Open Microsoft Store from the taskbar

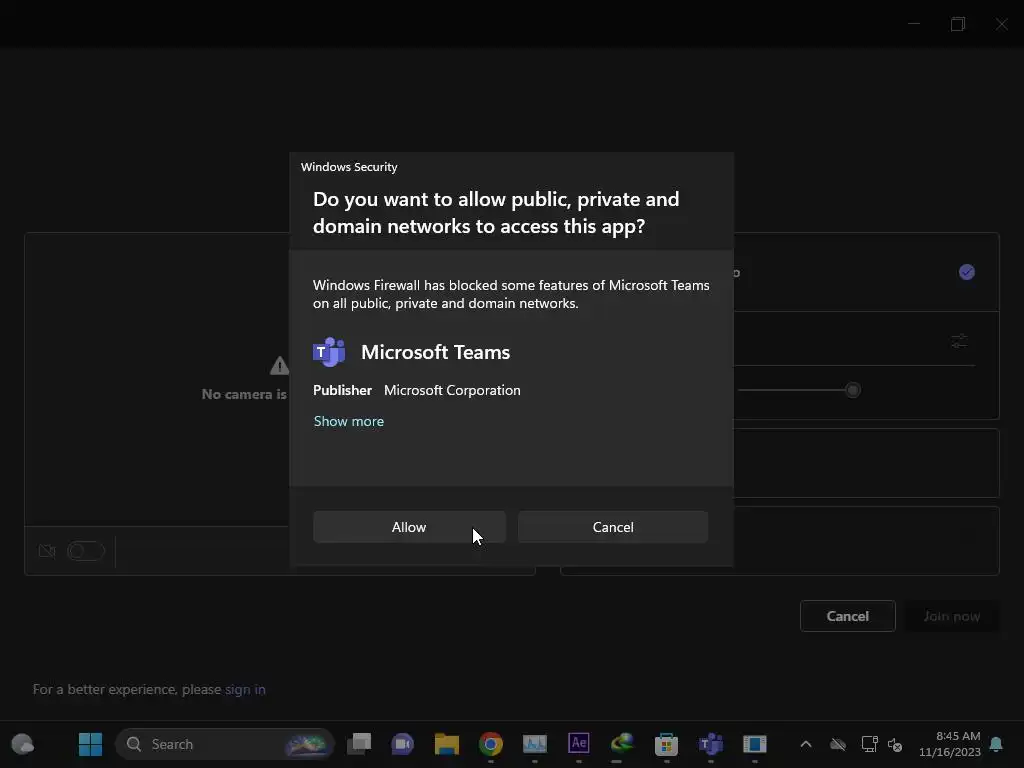click(666, 744)
